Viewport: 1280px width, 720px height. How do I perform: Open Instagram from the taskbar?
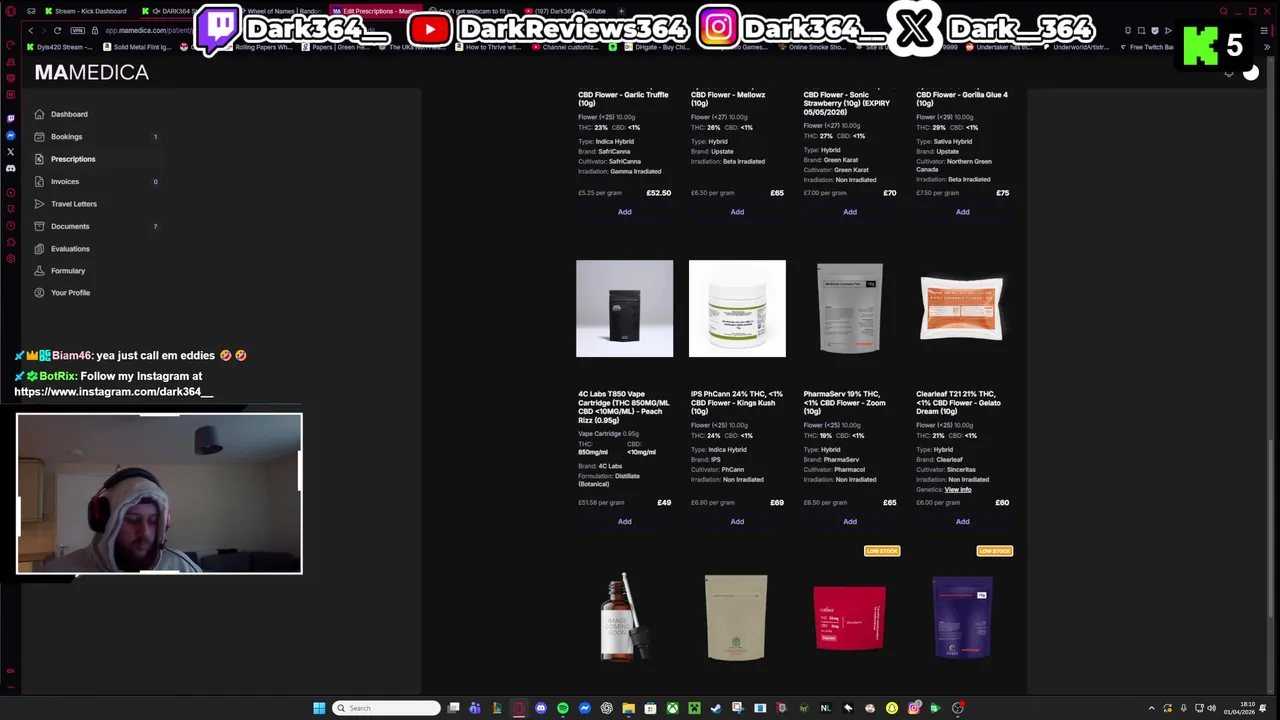coord(914,708)
